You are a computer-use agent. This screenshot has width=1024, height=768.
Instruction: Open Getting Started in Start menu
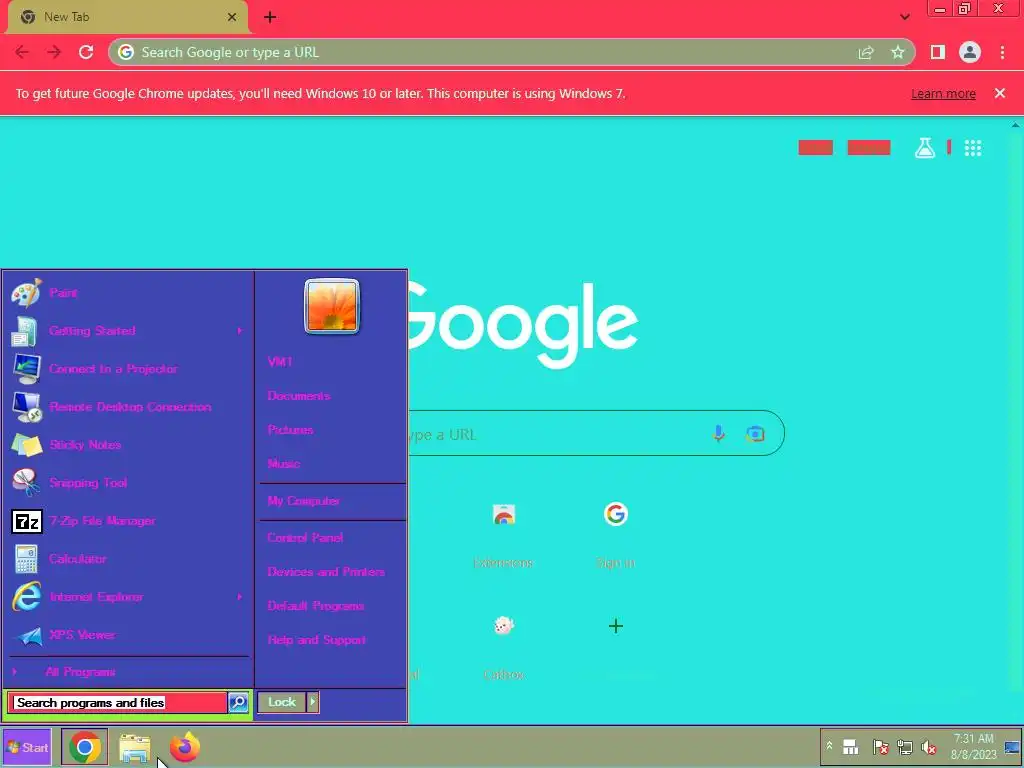128,330
